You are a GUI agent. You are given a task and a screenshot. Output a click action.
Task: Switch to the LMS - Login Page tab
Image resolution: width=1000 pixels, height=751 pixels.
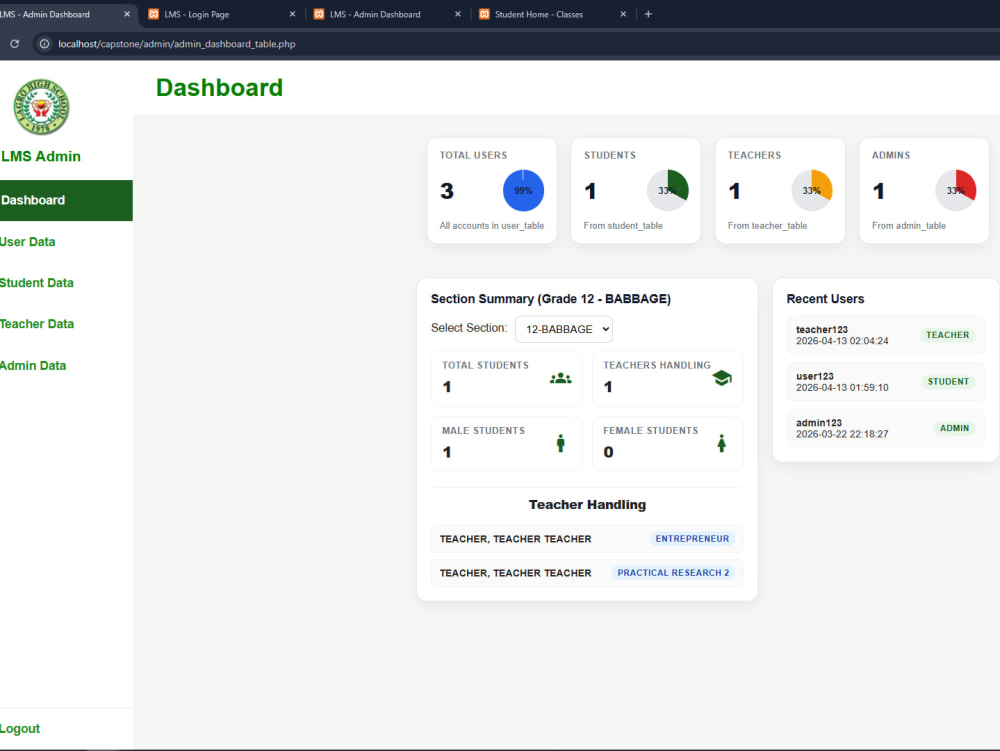click(221, 14)
